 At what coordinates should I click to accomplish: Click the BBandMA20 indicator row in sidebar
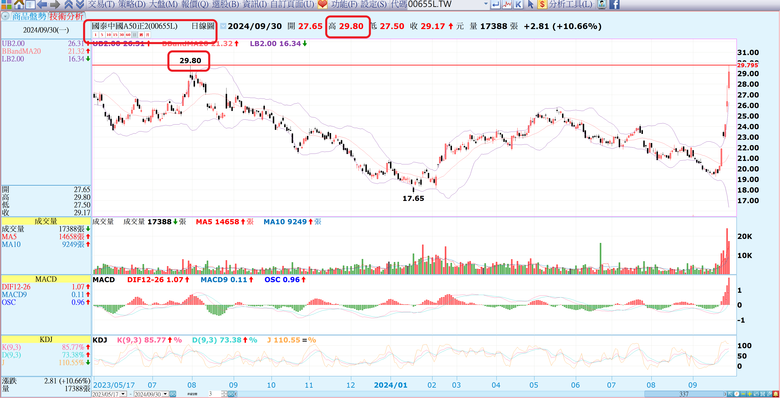click(45, 51)
